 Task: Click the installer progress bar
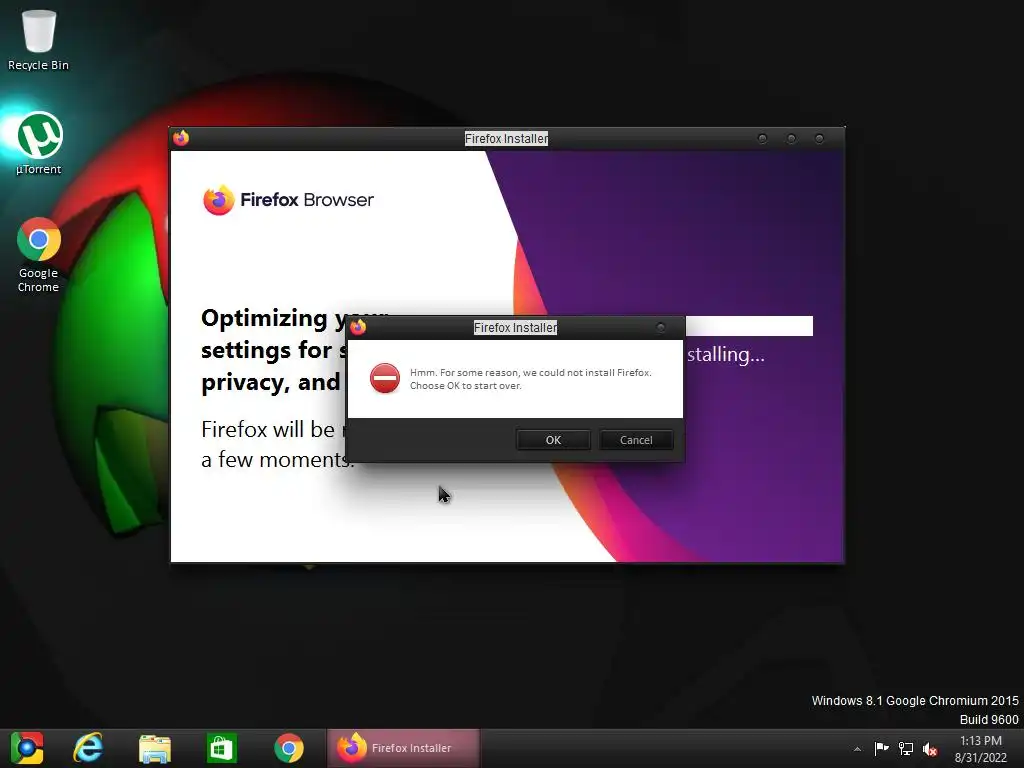click(x=749, y=326)
